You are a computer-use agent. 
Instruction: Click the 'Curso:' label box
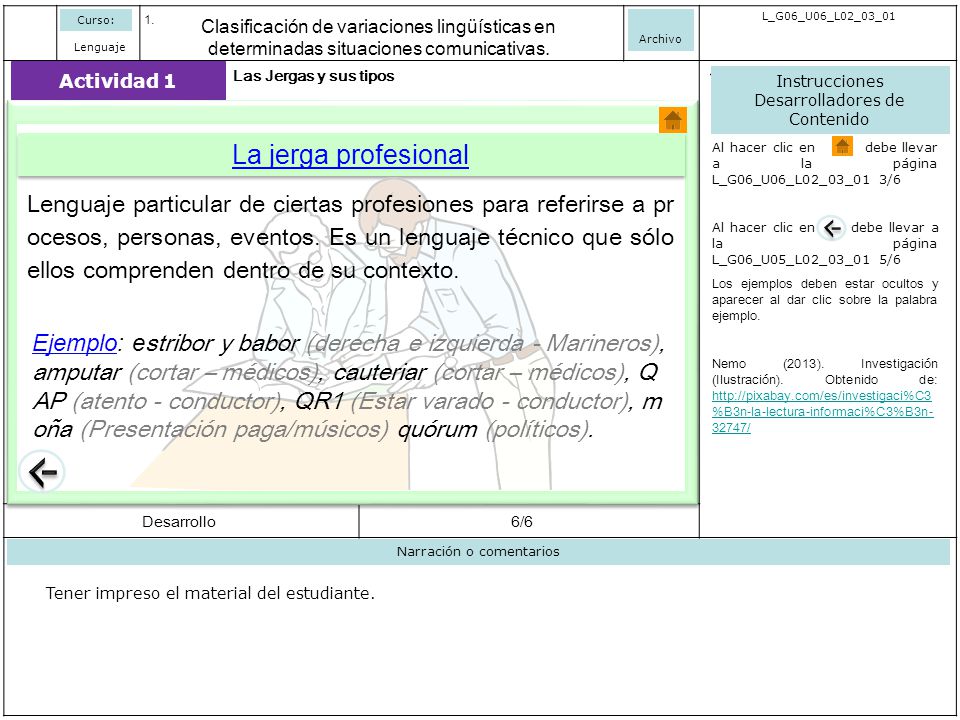click(96, 20)
